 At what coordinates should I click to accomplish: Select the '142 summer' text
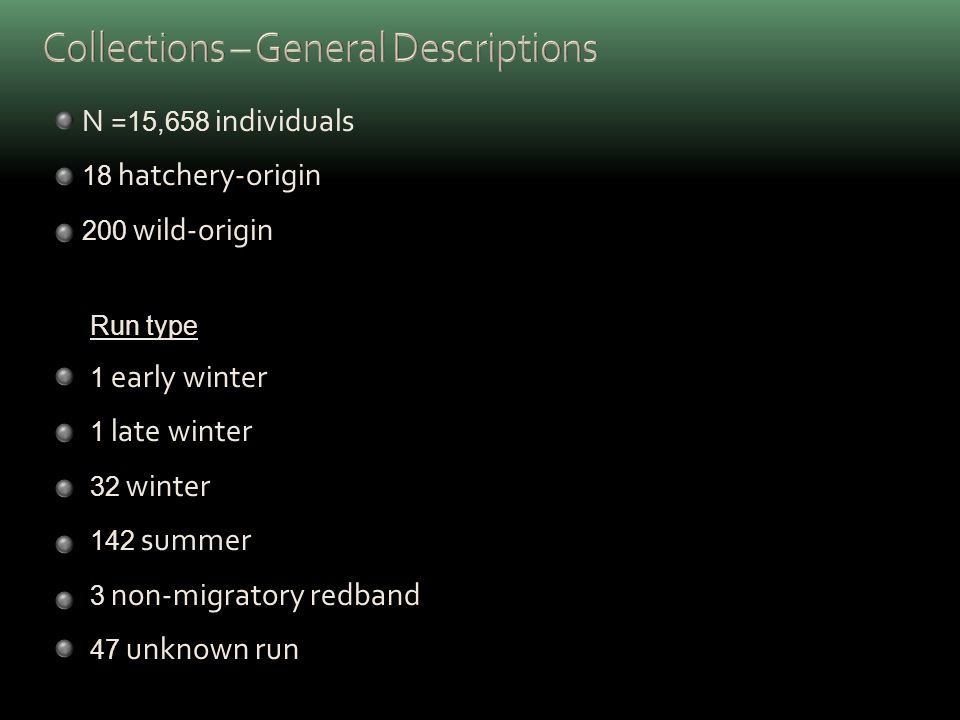tap(171, 541)
